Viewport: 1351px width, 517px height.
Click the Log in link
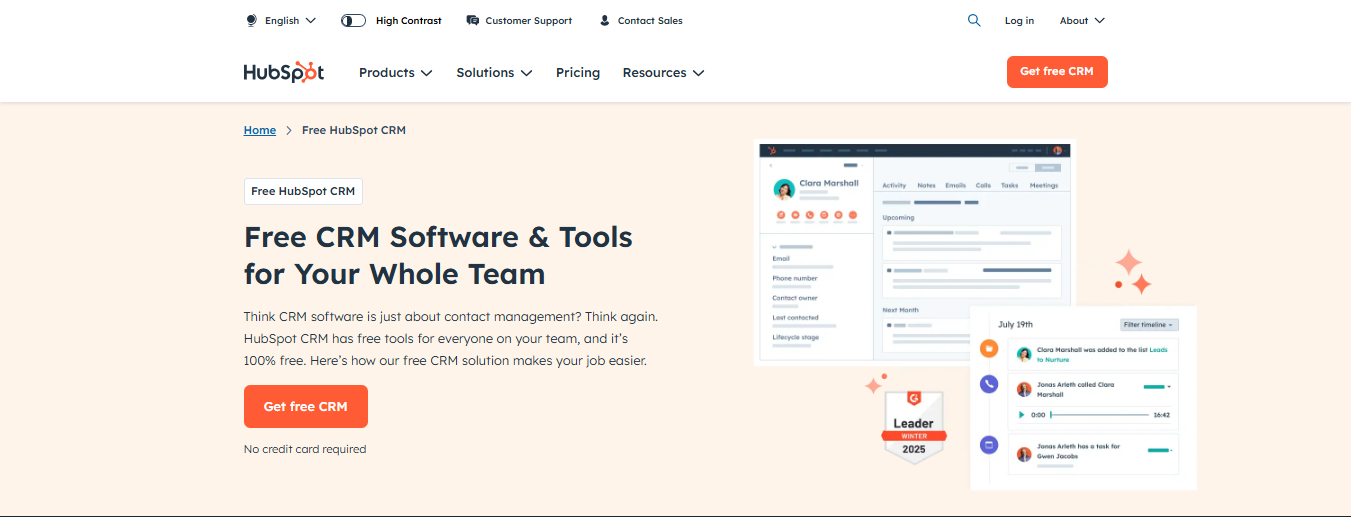[x=1019, y=20]
